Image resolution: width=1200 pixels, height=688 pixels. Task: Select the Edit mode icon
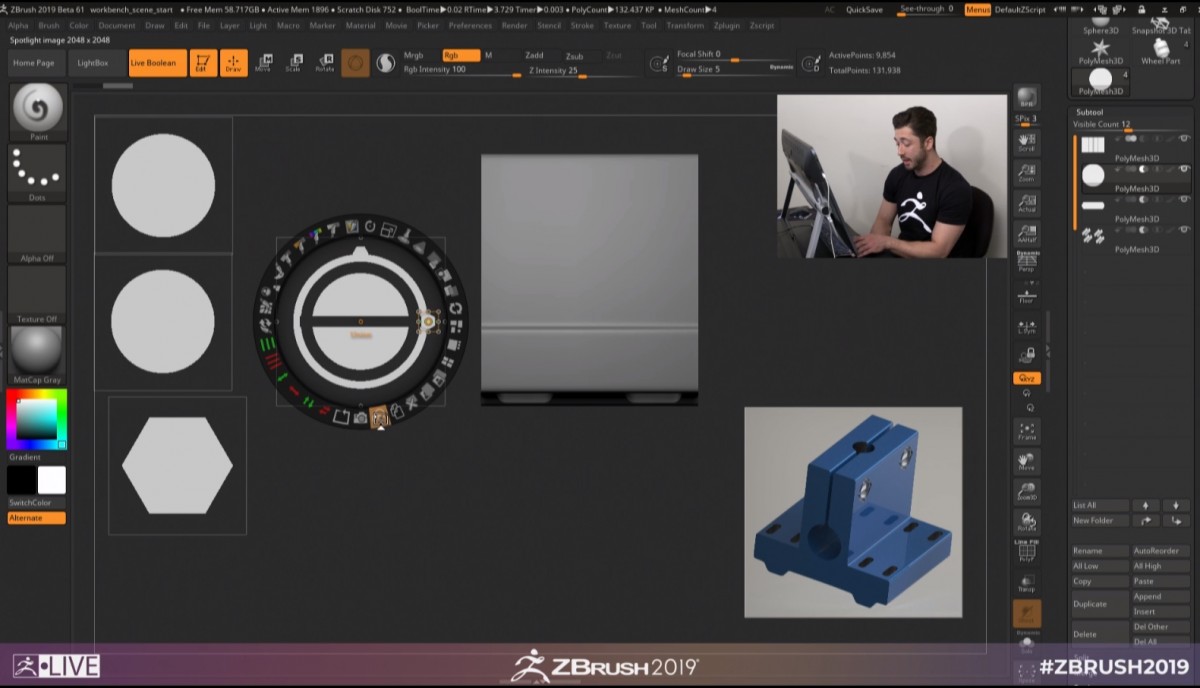coord(203,63)
